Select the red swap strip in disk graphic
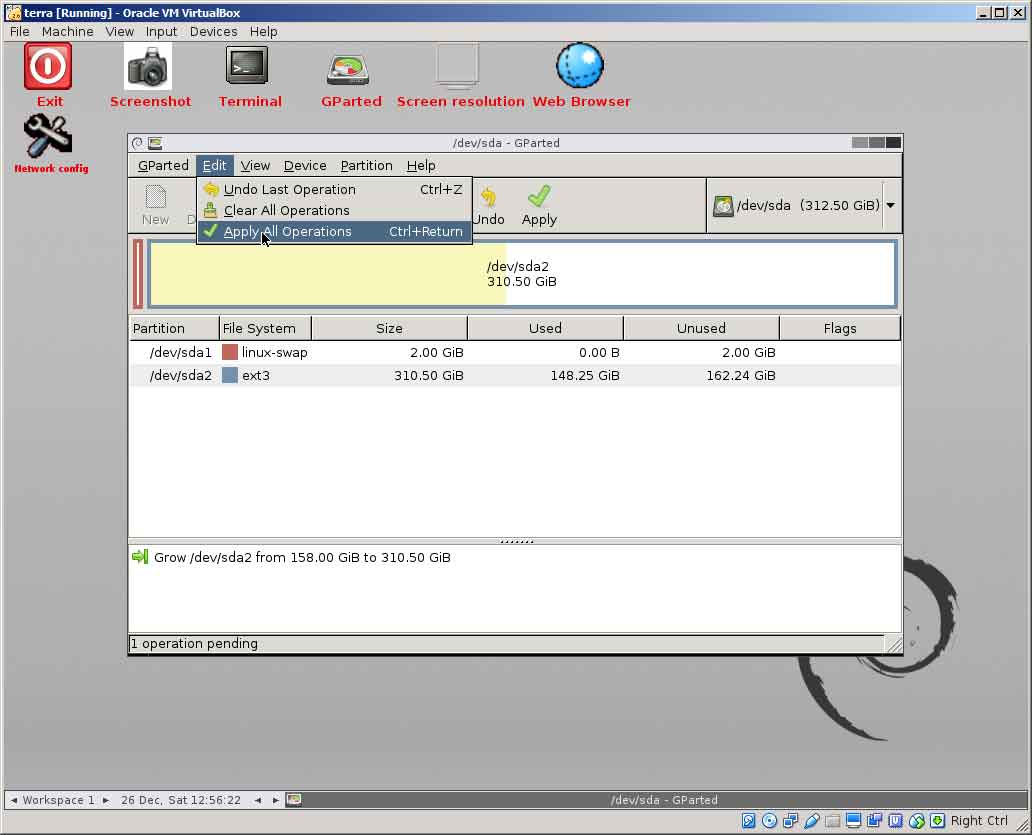 tap(138, 274)
